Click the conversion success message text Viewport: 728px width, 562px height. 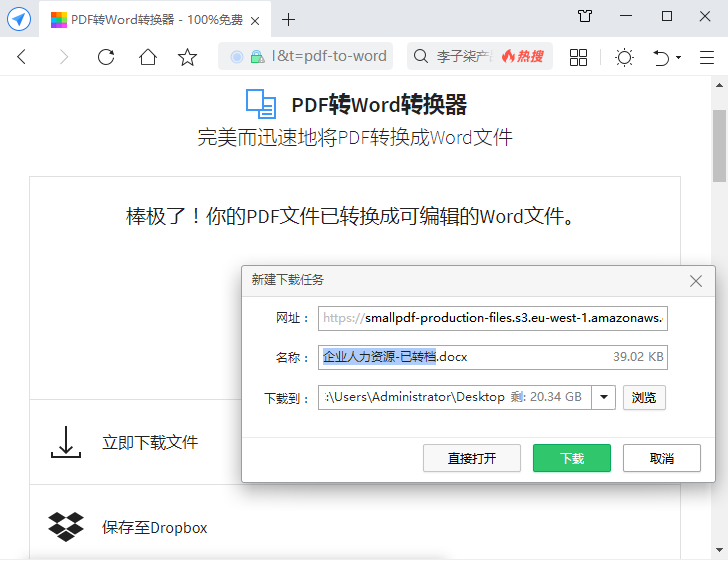[351, 216]
